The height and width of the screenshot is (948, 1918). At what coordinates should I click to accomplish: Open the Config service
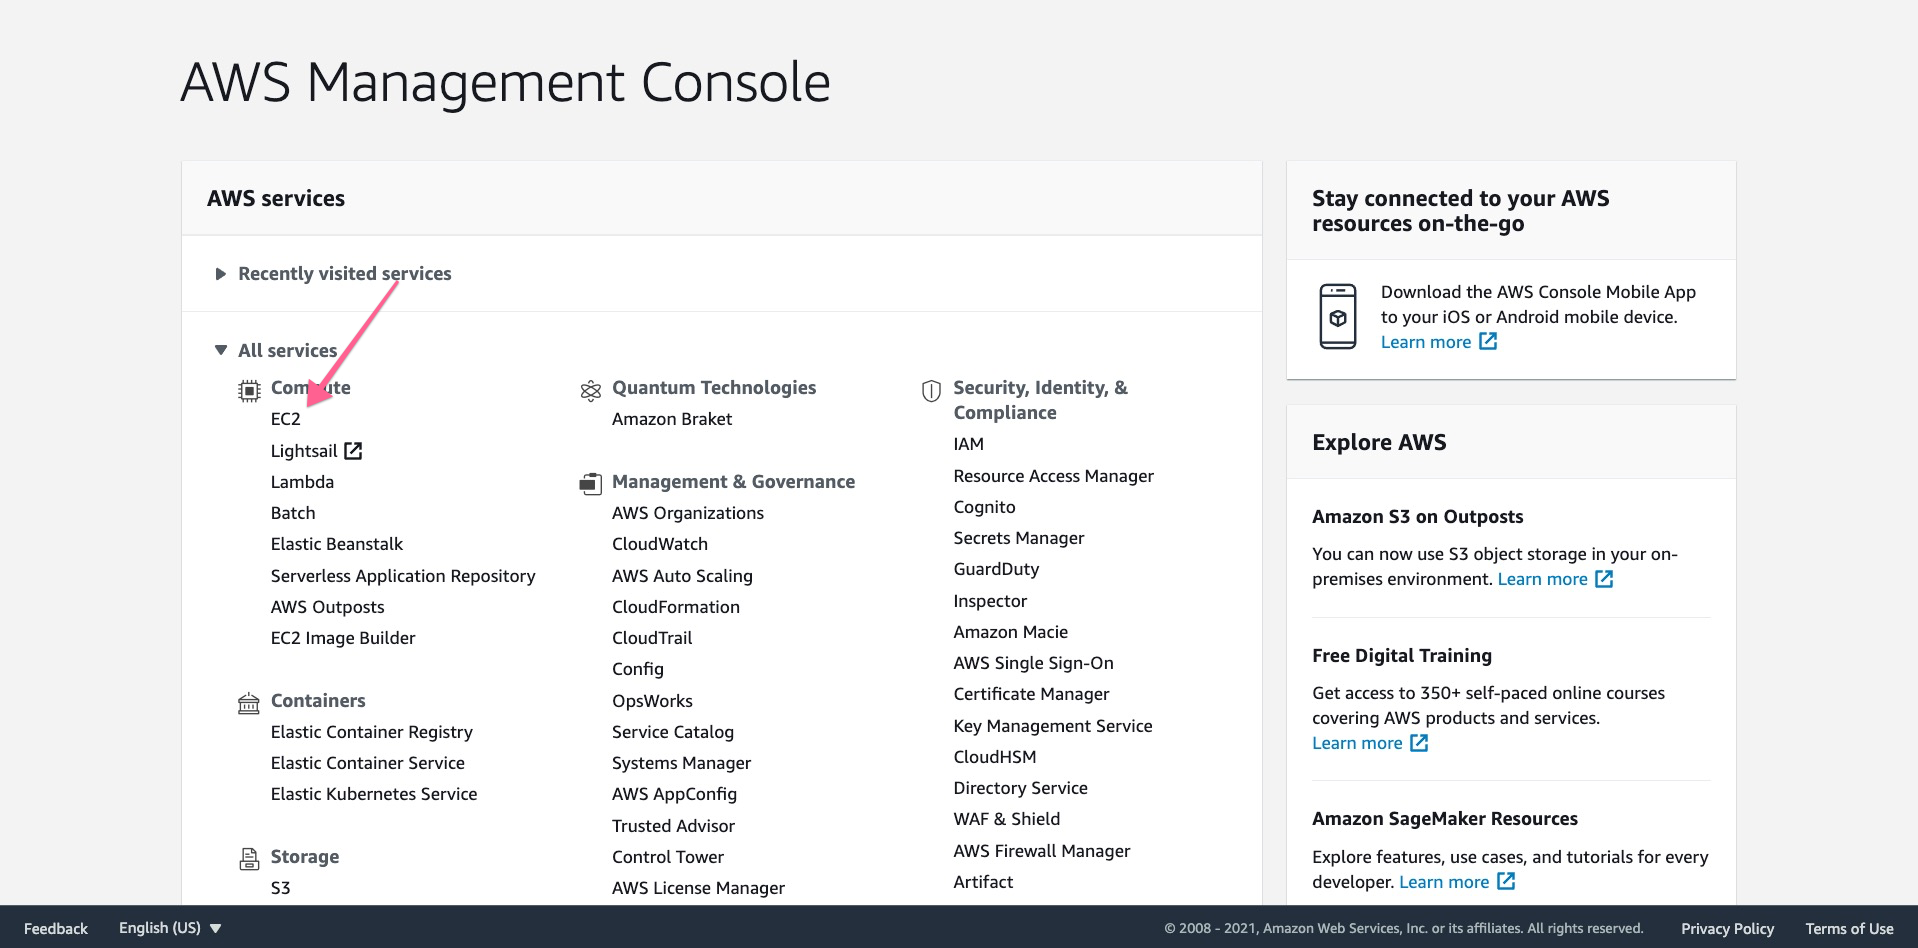[638, 669]
